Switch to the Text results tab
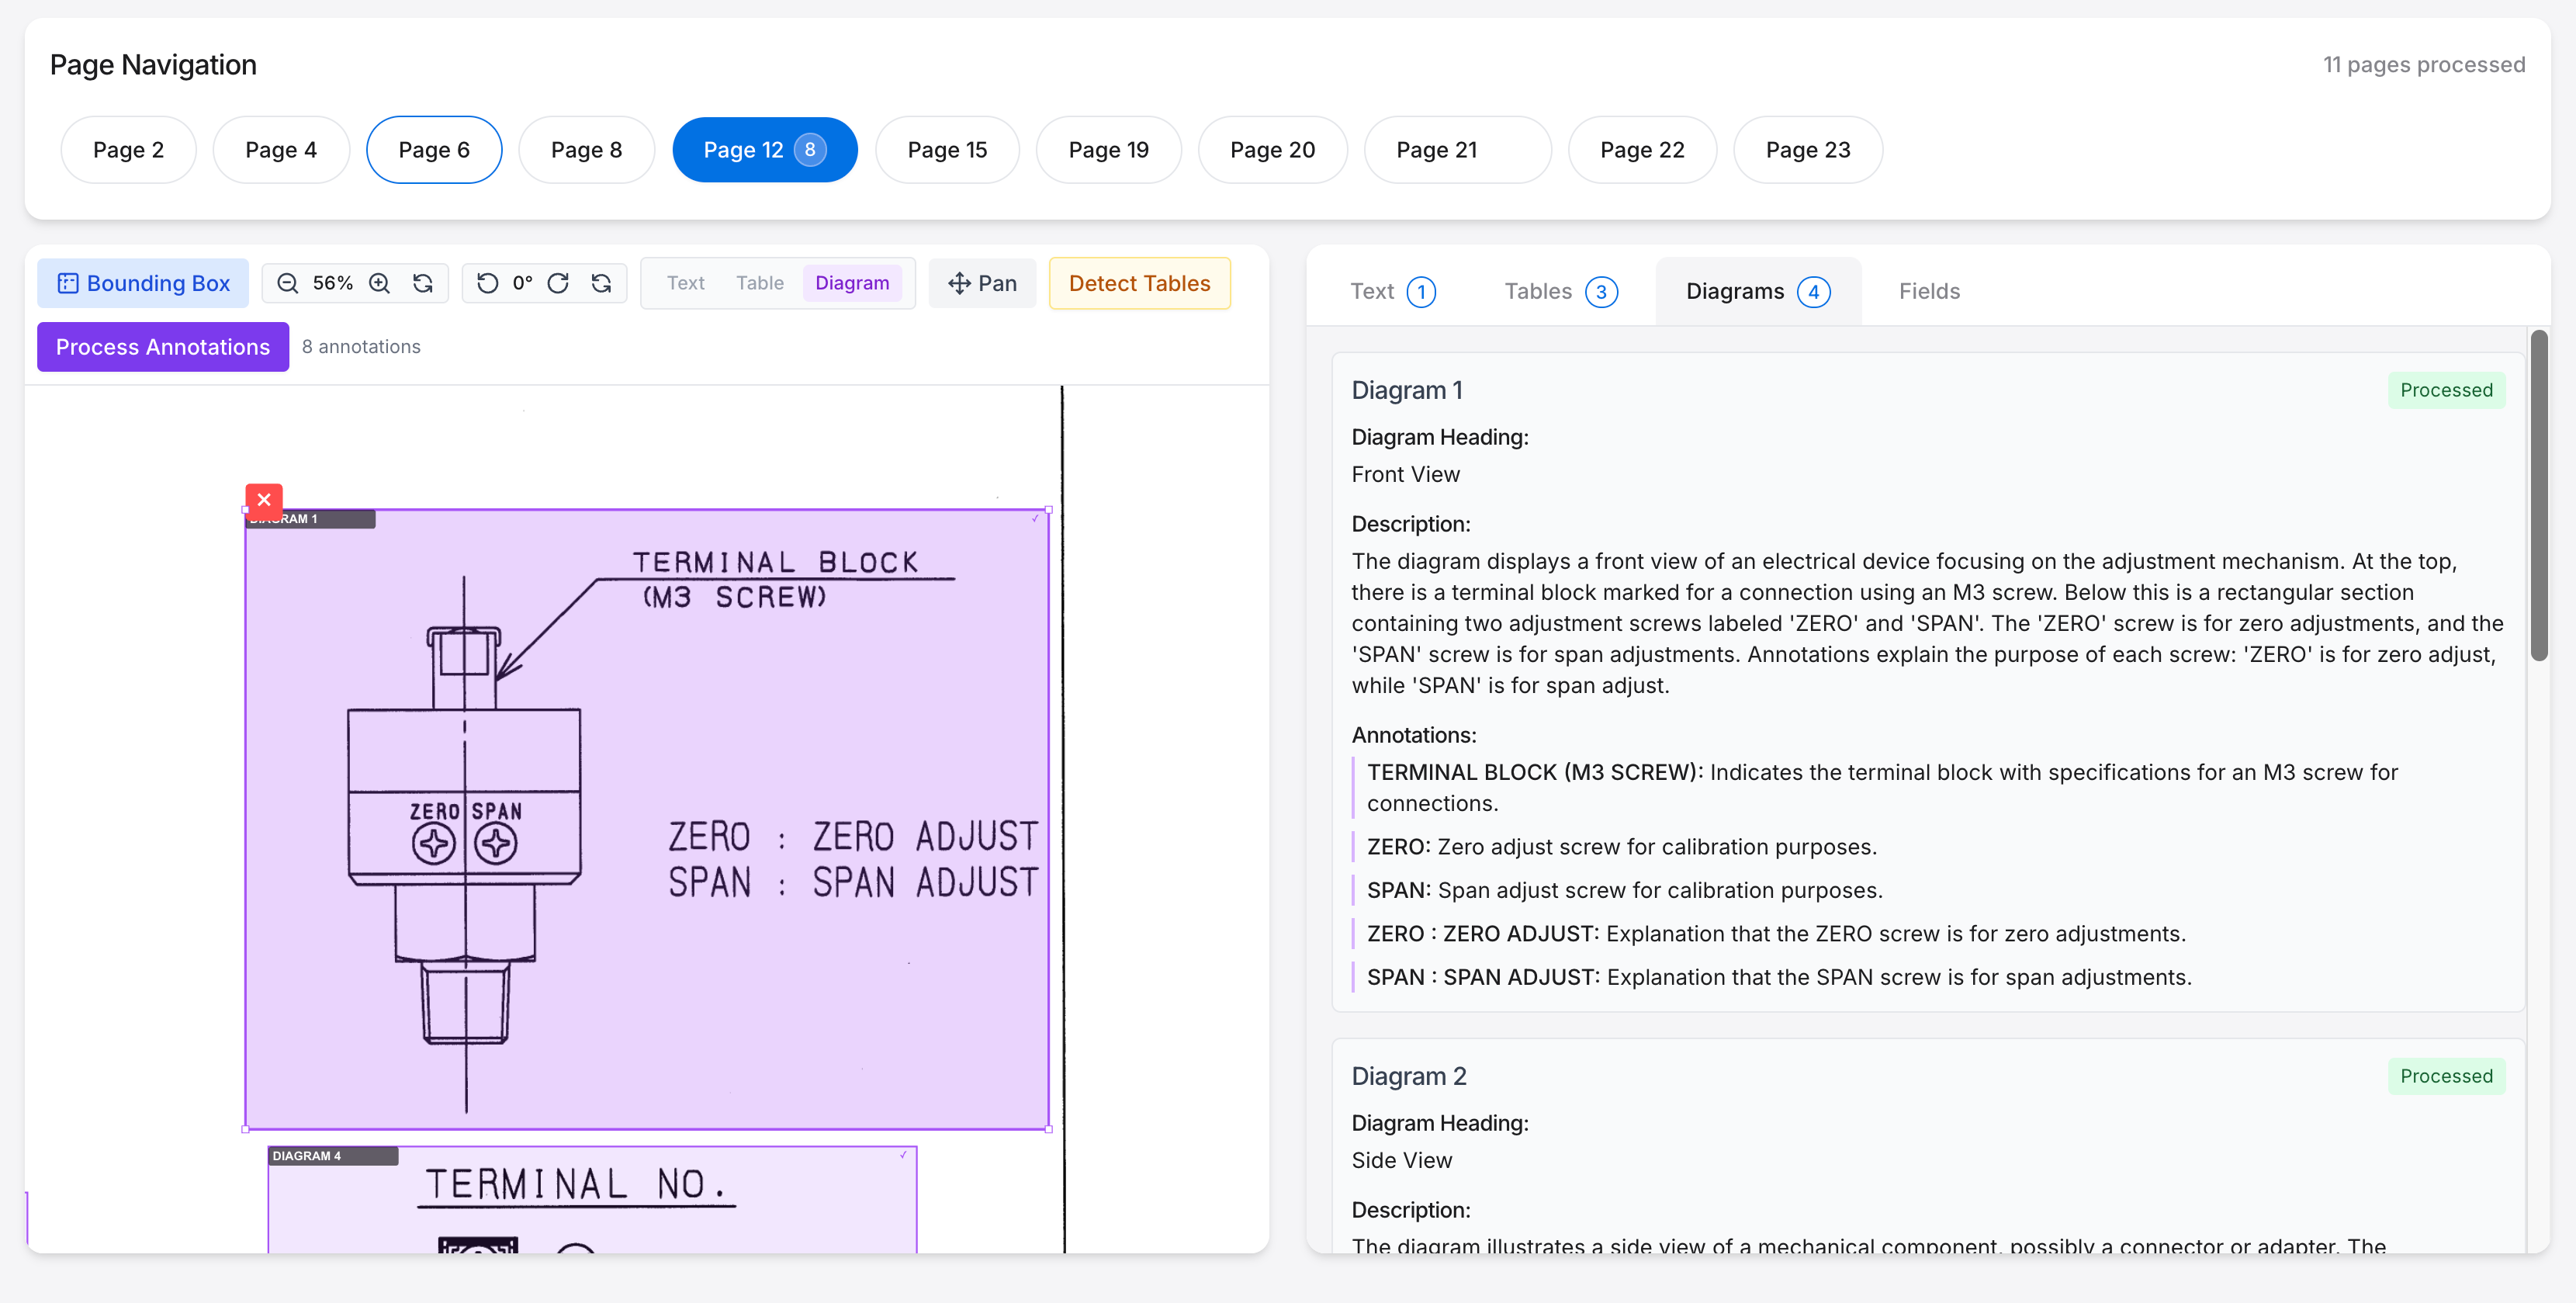2576x1303 pixels. 1392,291
